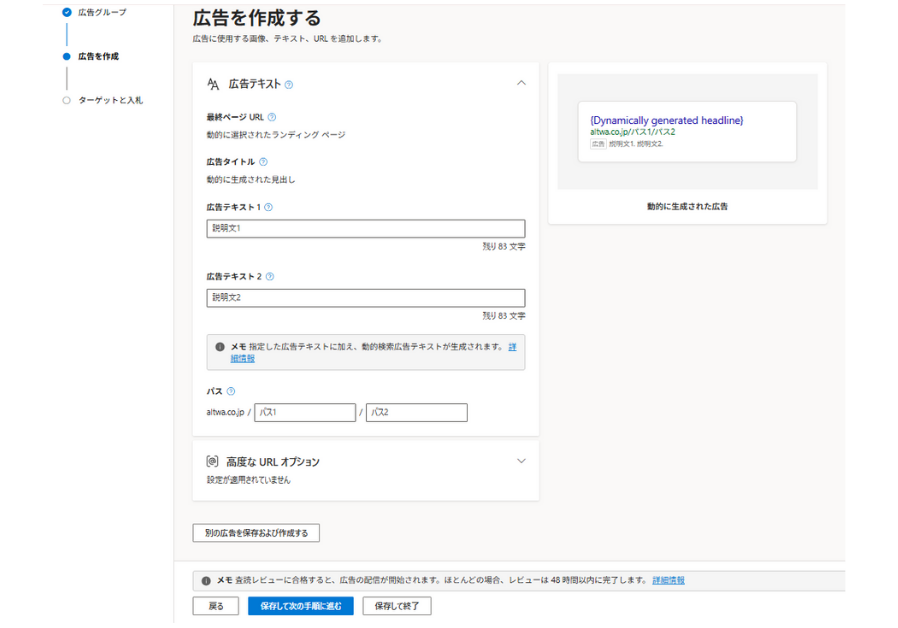Image resolution: width=898 pixels, height=628 pixels.
Task: Click help icon beside パス label
Action: click(231, 392)
